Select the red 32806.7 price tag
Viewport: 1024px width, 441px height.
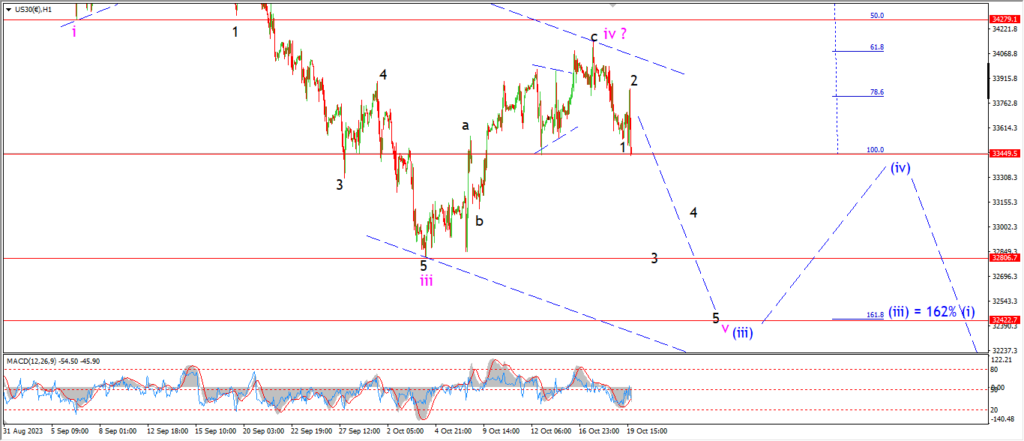[1004, 258]
